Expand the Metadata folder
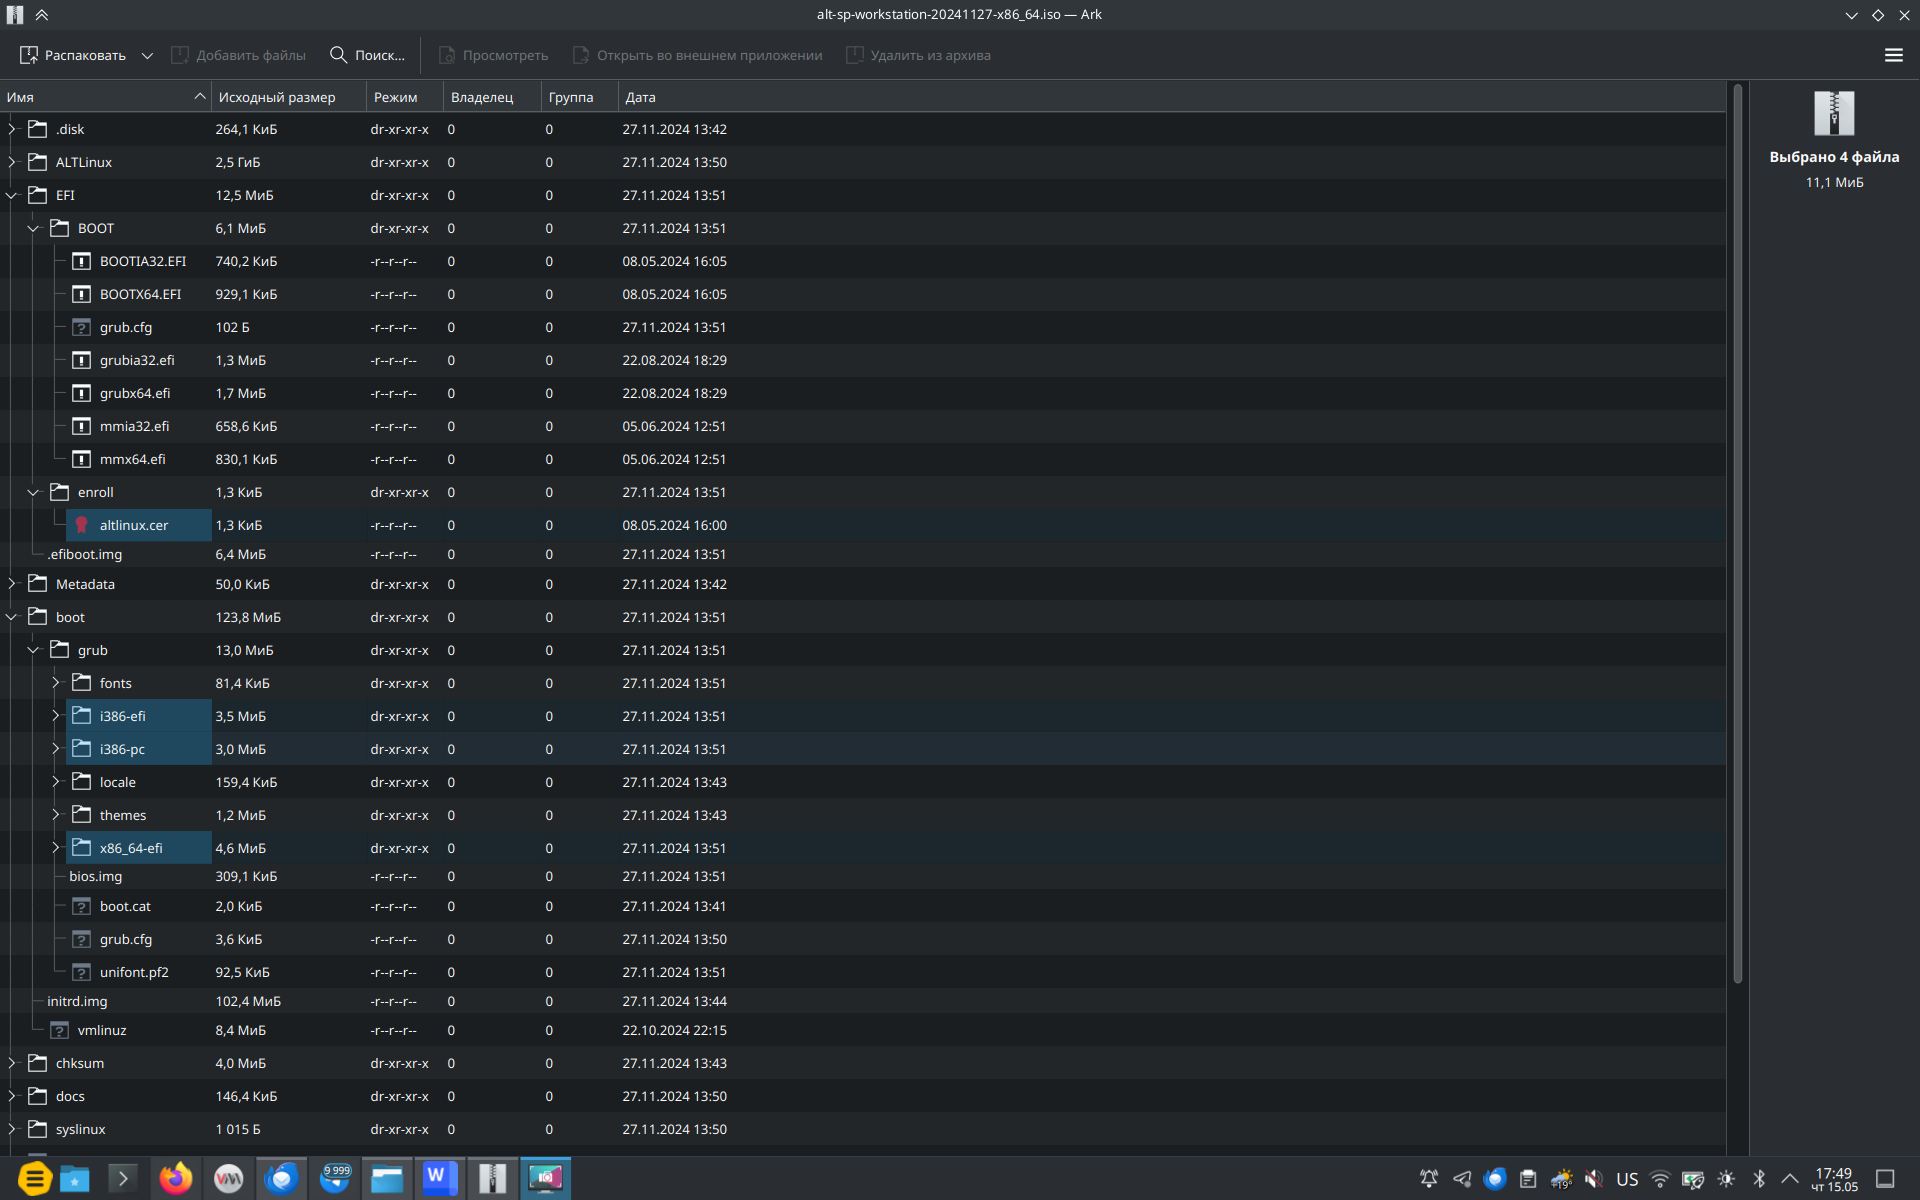This screenshot has width=1920, height=1200. click(12, 584)
